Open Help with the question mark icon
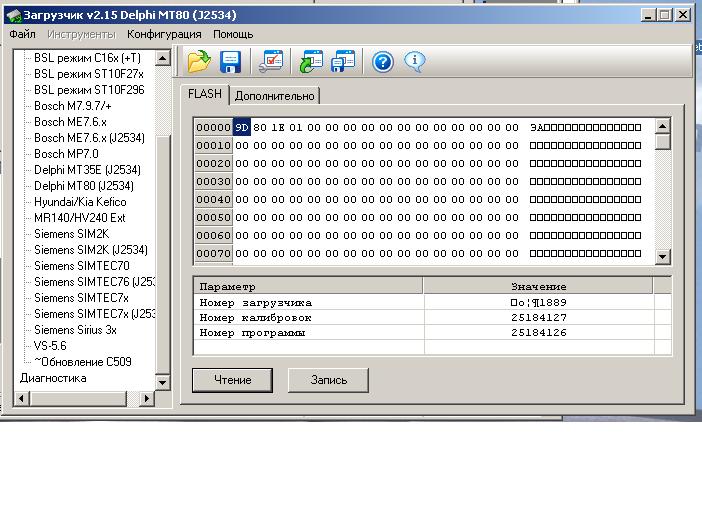Image resolution: width=702 pixels, height=512 pixels. coord(383,62)
